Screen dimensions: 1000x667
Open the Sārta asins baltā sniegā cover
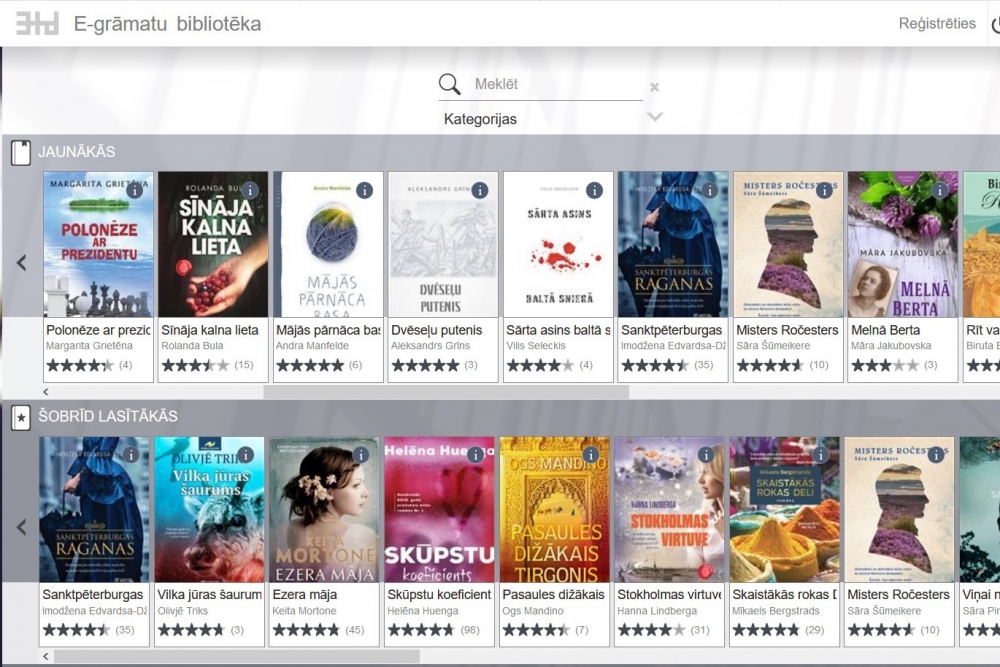[x=558, y=244]
